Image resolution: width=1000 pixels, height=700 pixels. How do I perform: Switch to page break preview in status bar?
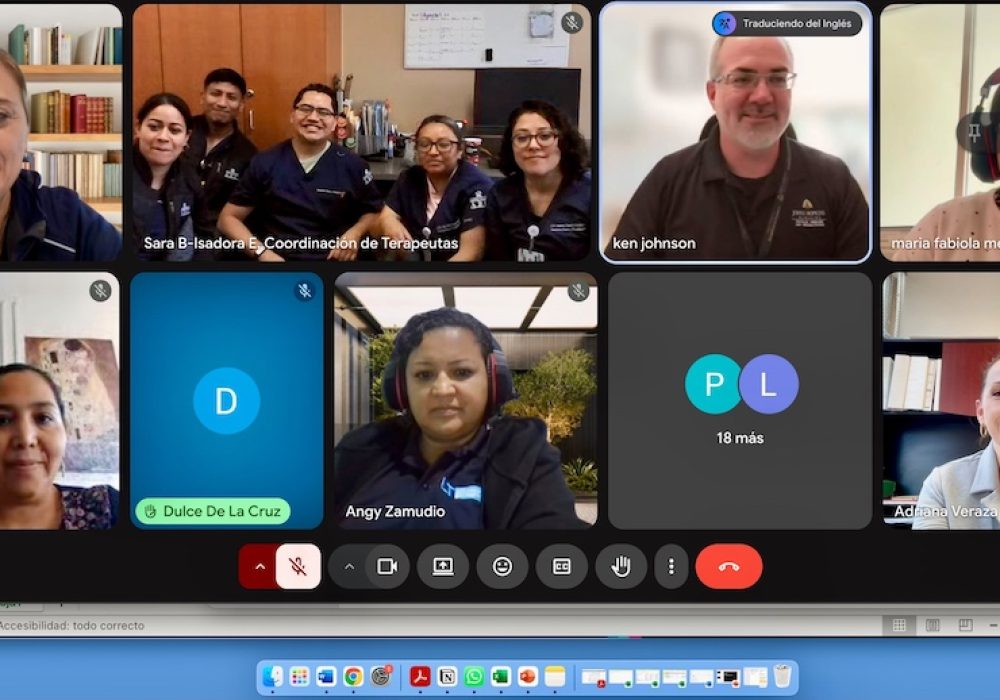[x=966, y=625]
